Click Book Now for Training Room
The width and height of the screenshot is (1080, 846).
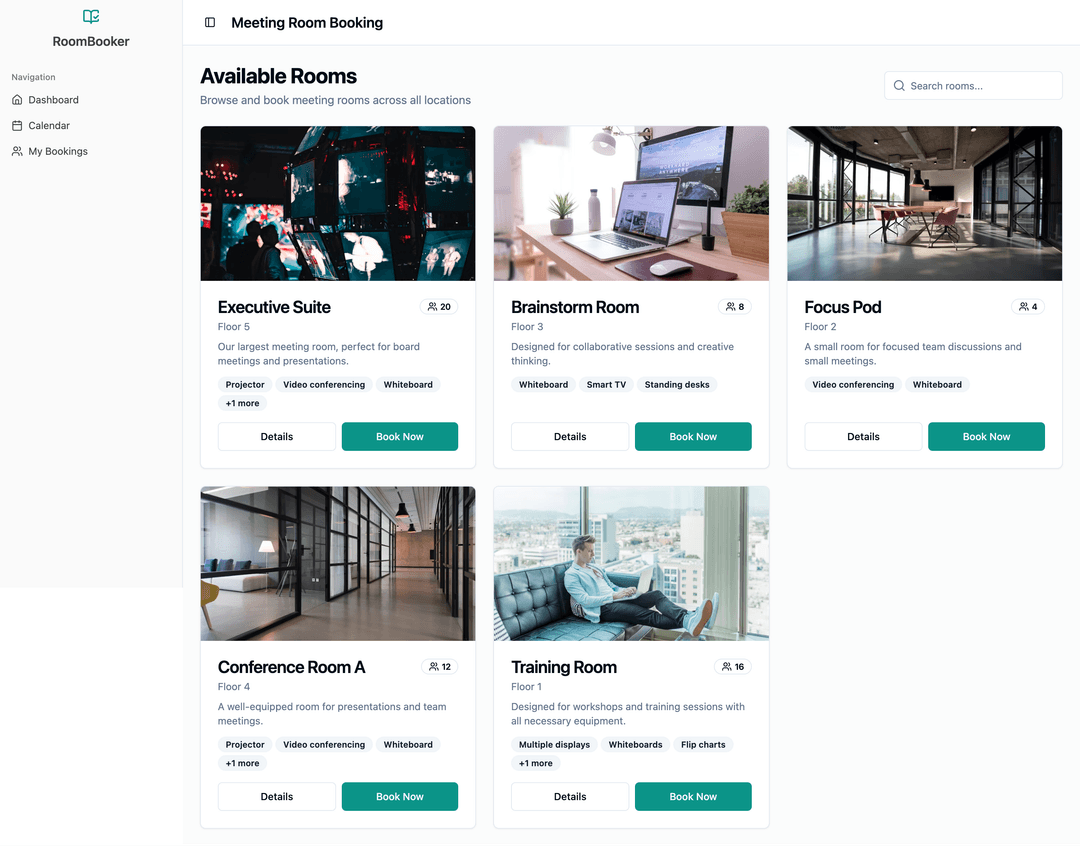(693, 796)
